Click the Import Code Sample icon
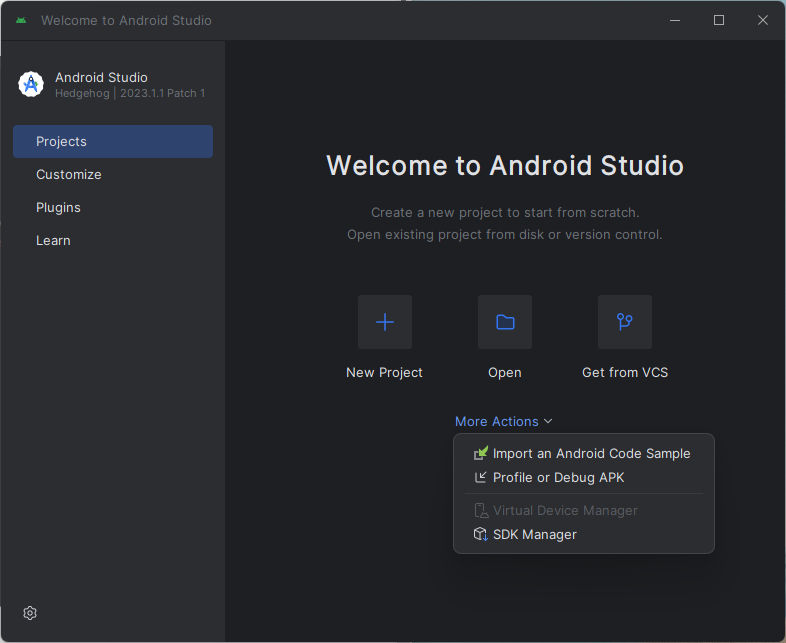This screenshot has width=786, height=643. tap(480, 453)
